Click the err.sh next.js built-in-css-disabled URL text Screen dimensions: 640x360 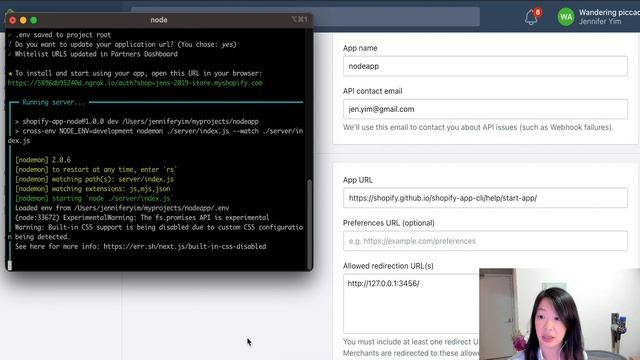tap(184, 246)
